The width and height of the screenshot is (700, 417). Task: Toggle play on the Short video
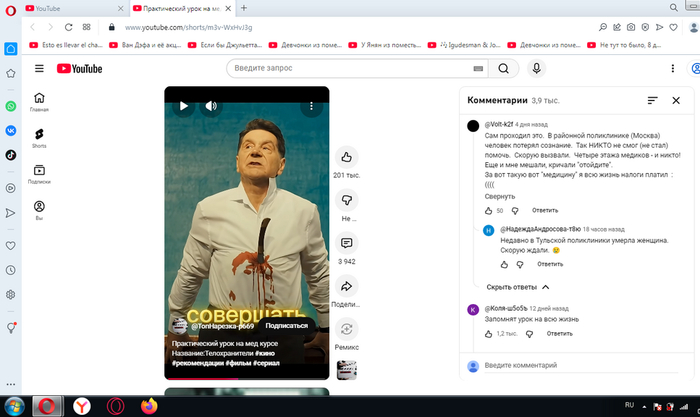[184, 105]
